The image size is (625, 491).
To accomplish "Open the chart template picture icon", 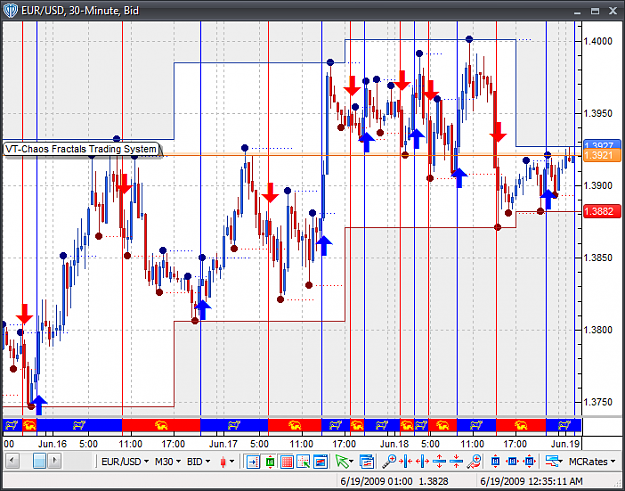I will pyautogui.click(x=320, y=462).
